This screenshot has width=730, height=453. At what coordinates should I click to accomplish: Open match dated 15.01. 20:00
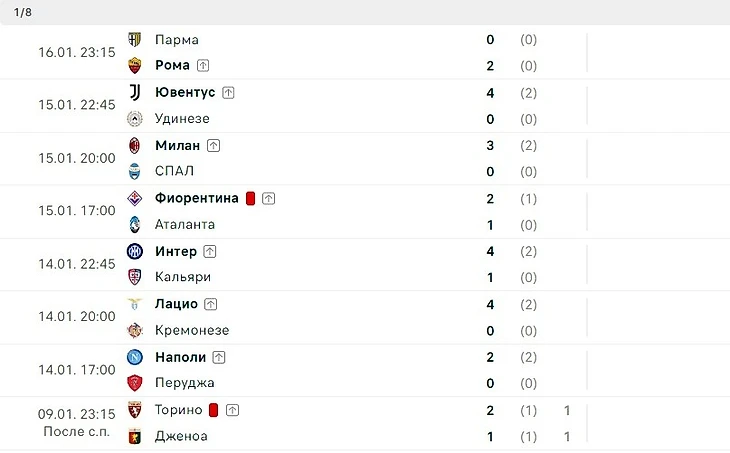click(365, 159)
